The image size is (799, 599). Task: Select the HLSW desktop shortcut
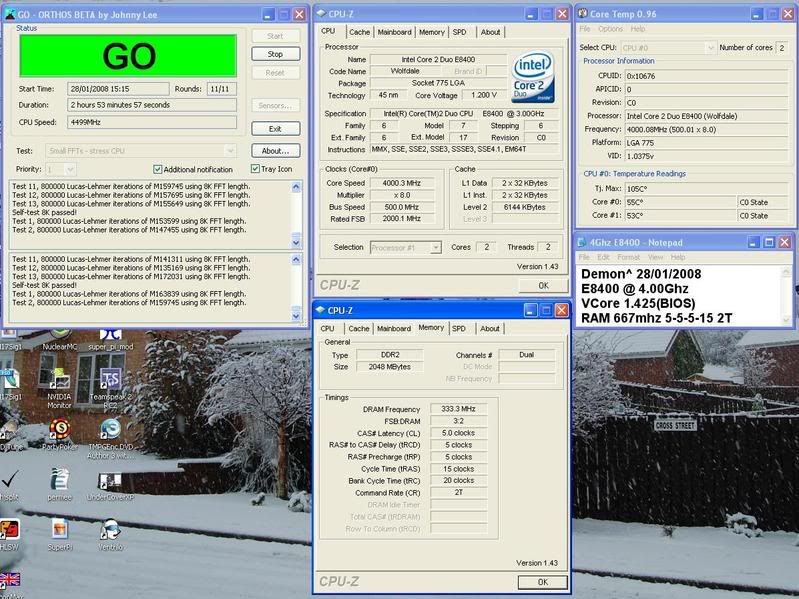pos(9,534)
